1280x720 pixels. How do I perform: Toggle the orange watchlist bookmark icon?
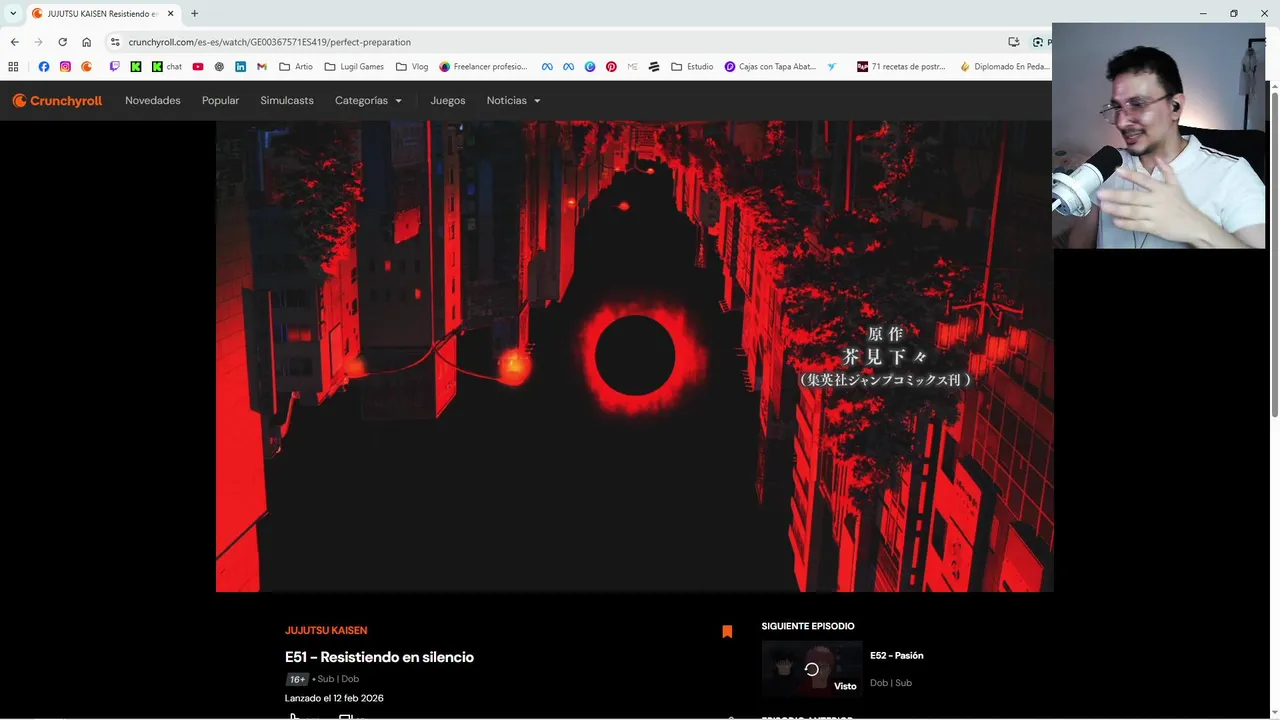(727, 631)
